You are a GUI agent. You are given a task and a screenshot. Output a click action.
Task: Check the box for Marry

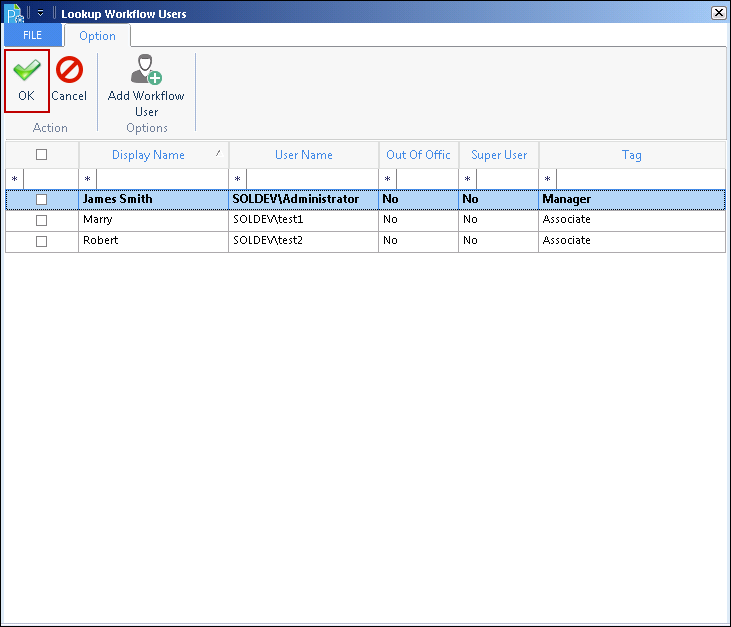pyautogui.click(x=41, y=220)
